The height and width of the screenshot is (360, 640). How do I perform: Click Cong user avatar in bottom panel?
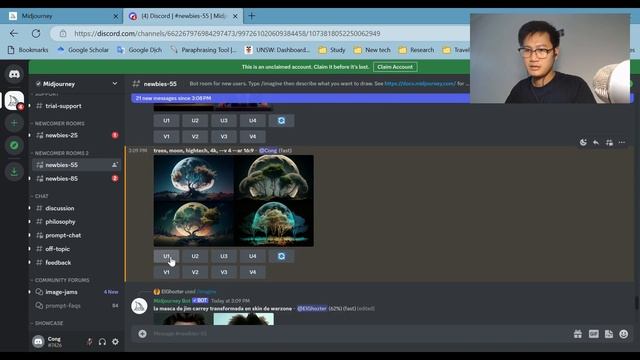tap(38, 342)
